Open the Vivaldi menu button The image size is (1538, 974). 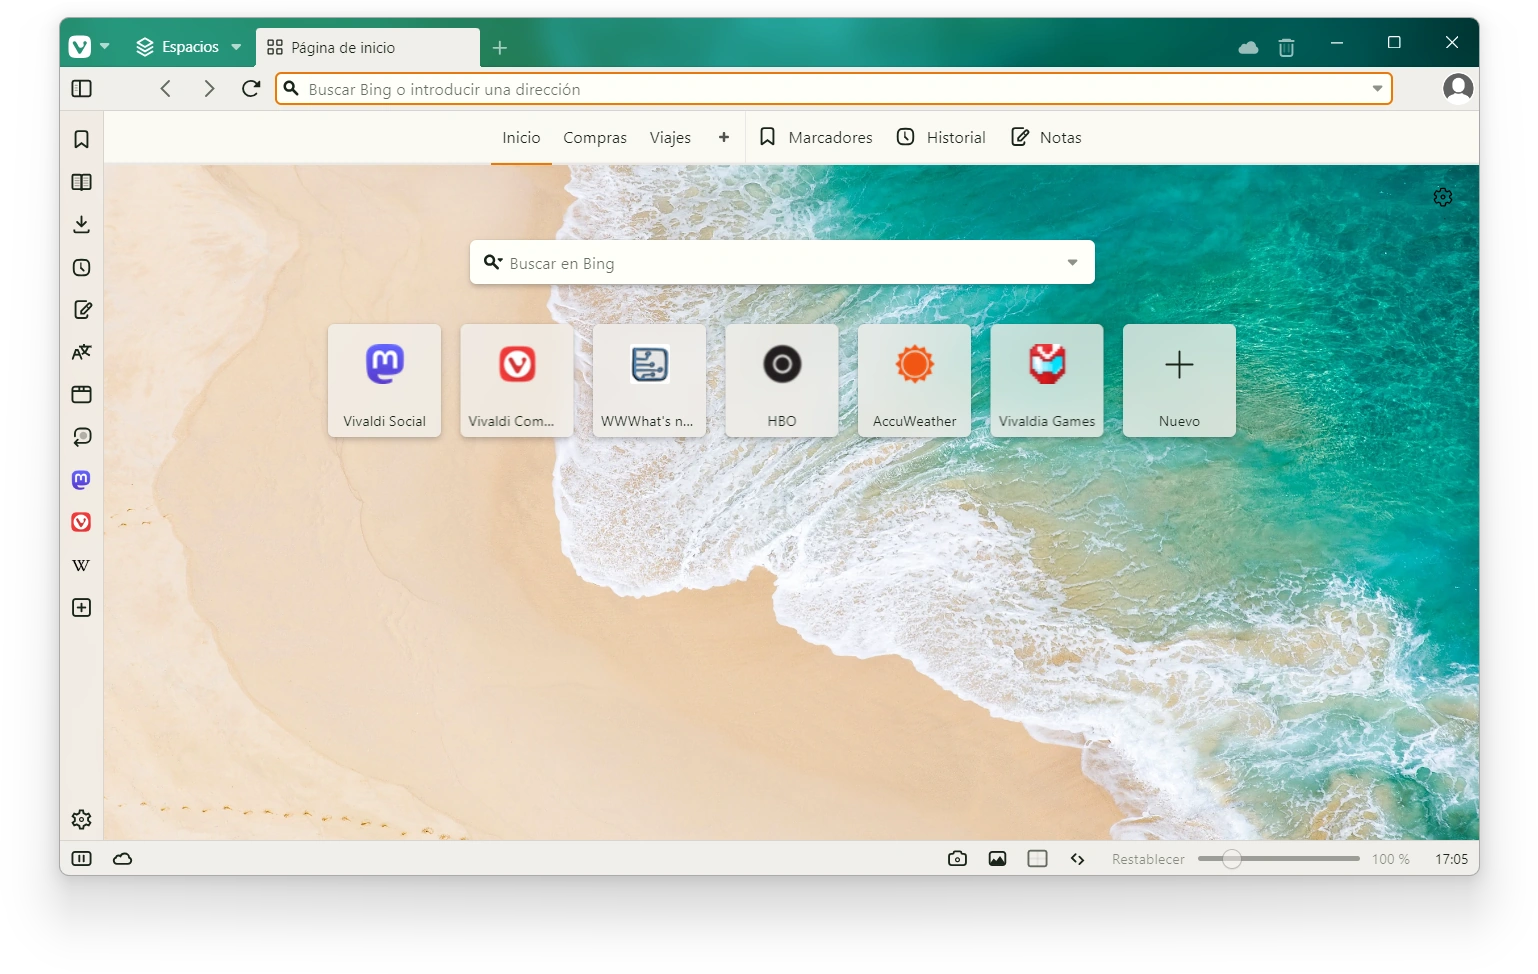(80, 47)
